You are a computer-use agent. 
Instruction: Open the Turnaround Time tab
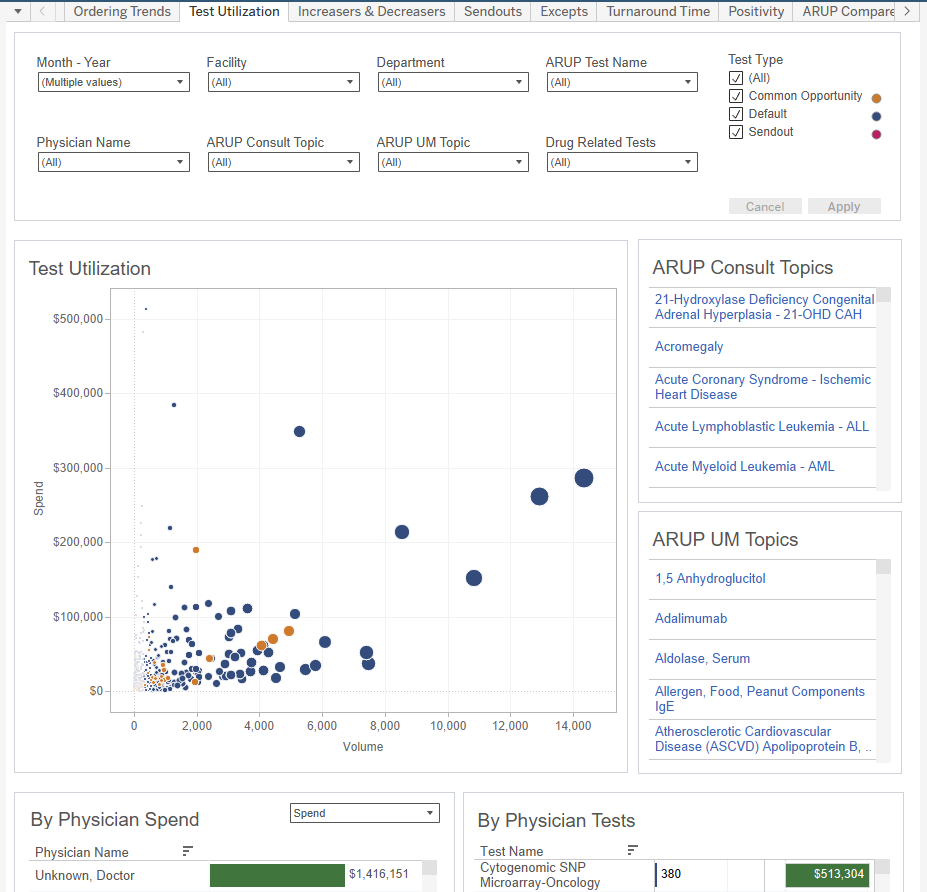pyautogui.click(x=657, y=11)
